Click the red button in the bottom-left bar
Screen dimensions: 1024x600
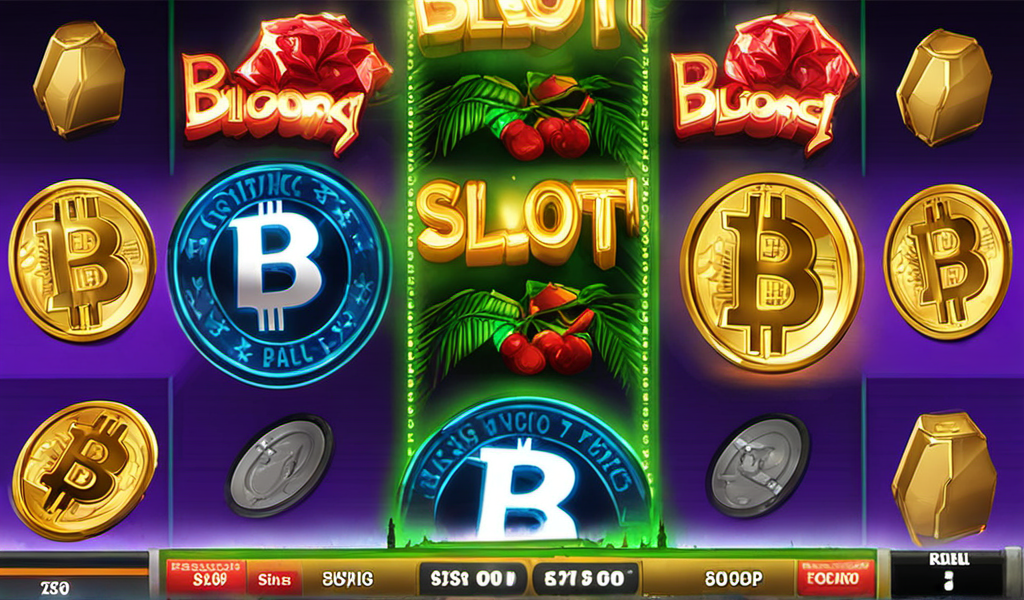coord(206,576)
